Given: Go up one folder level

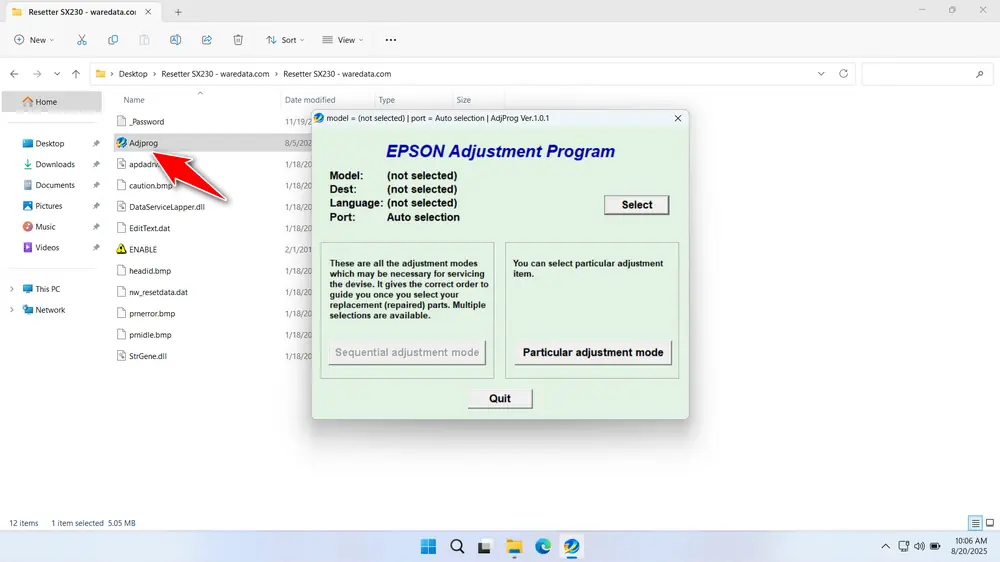Looking at the screenshot, I should pyautogui.click(x=76, y=74).
